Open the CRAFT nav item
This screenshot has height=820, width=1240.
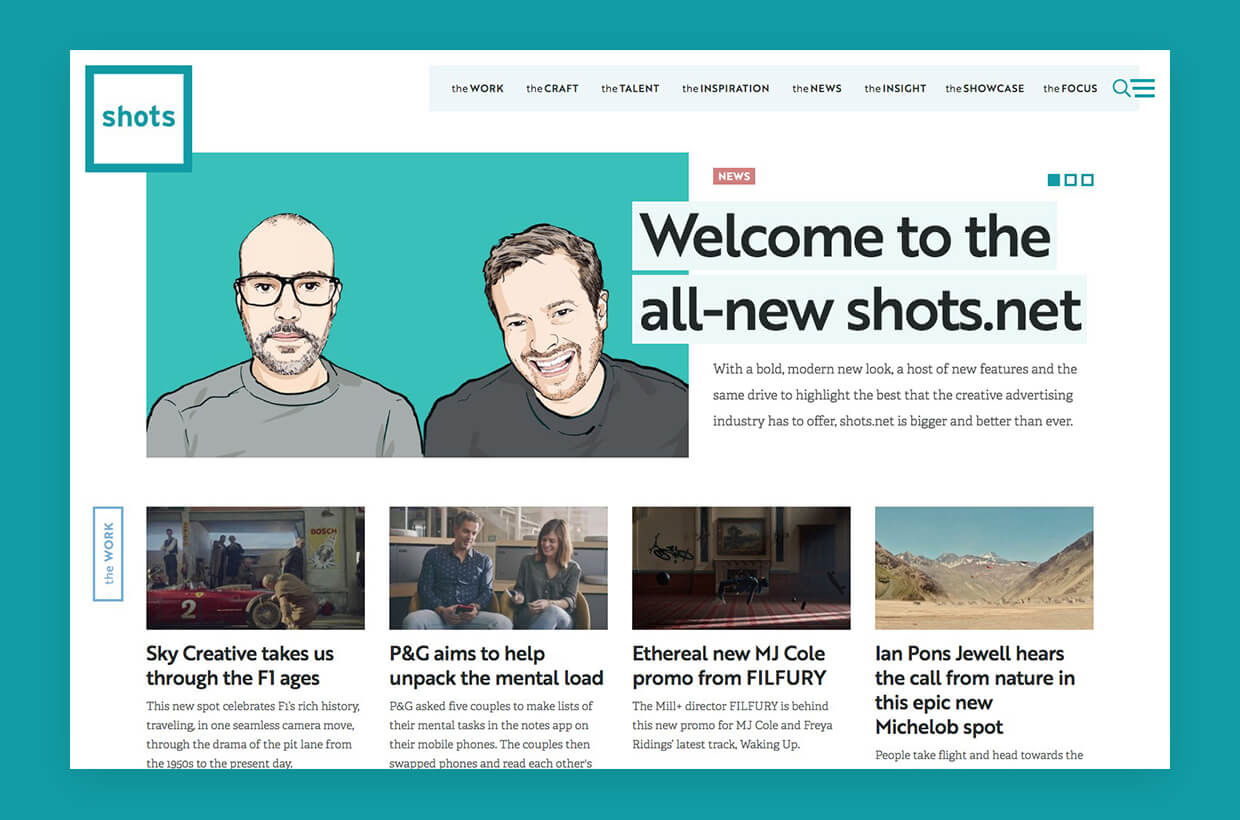(x=552, y=88)
